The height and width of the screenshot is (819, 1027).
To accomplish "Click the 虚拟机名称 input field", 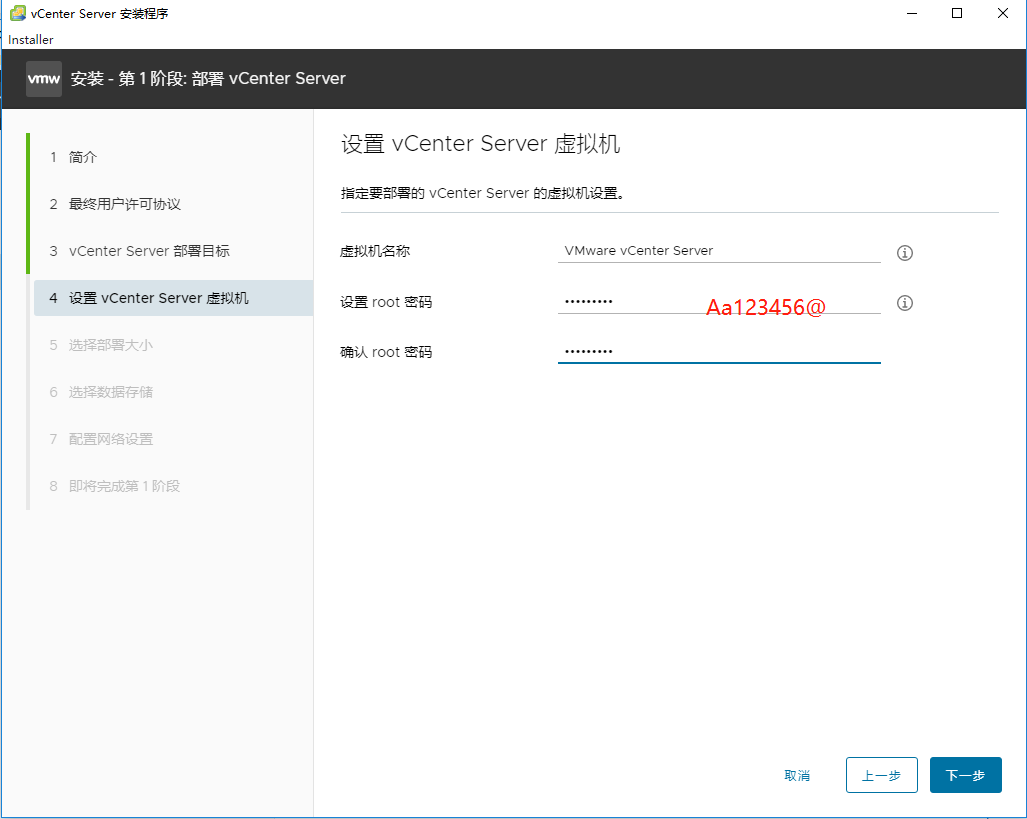I will click(x=719, y=251).
